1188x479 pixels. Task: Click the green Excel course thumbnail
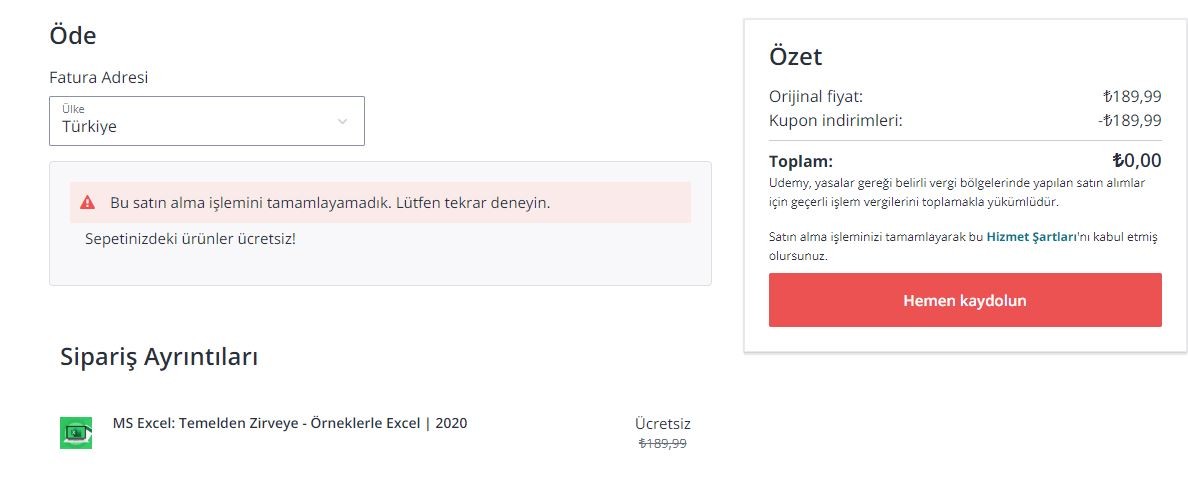(76, 433)
